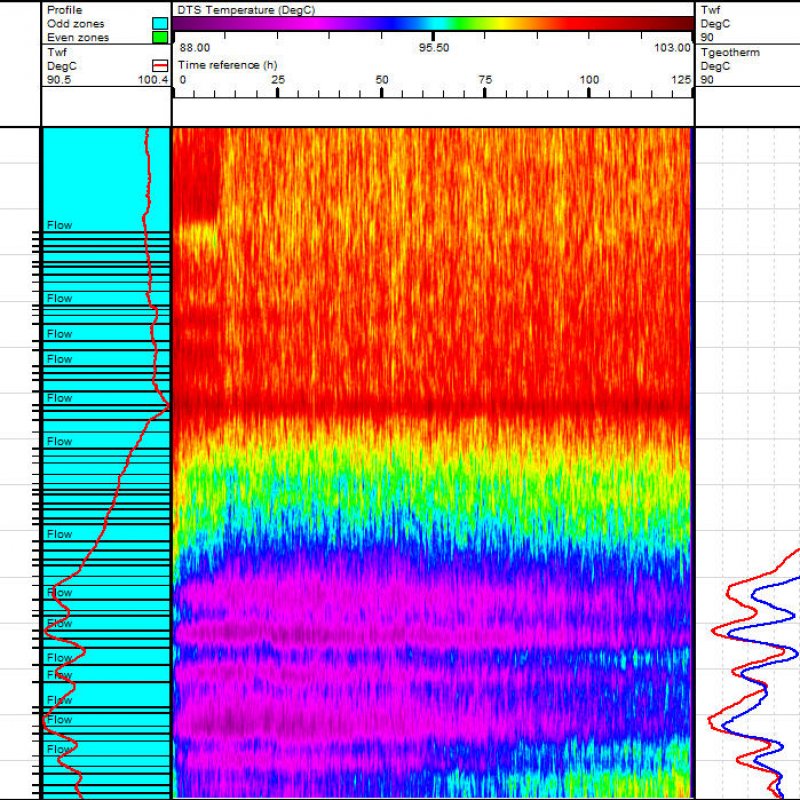The image size is (800, 800).
Task: Select the 100 hour time axis tick
Action: (589, 80)
